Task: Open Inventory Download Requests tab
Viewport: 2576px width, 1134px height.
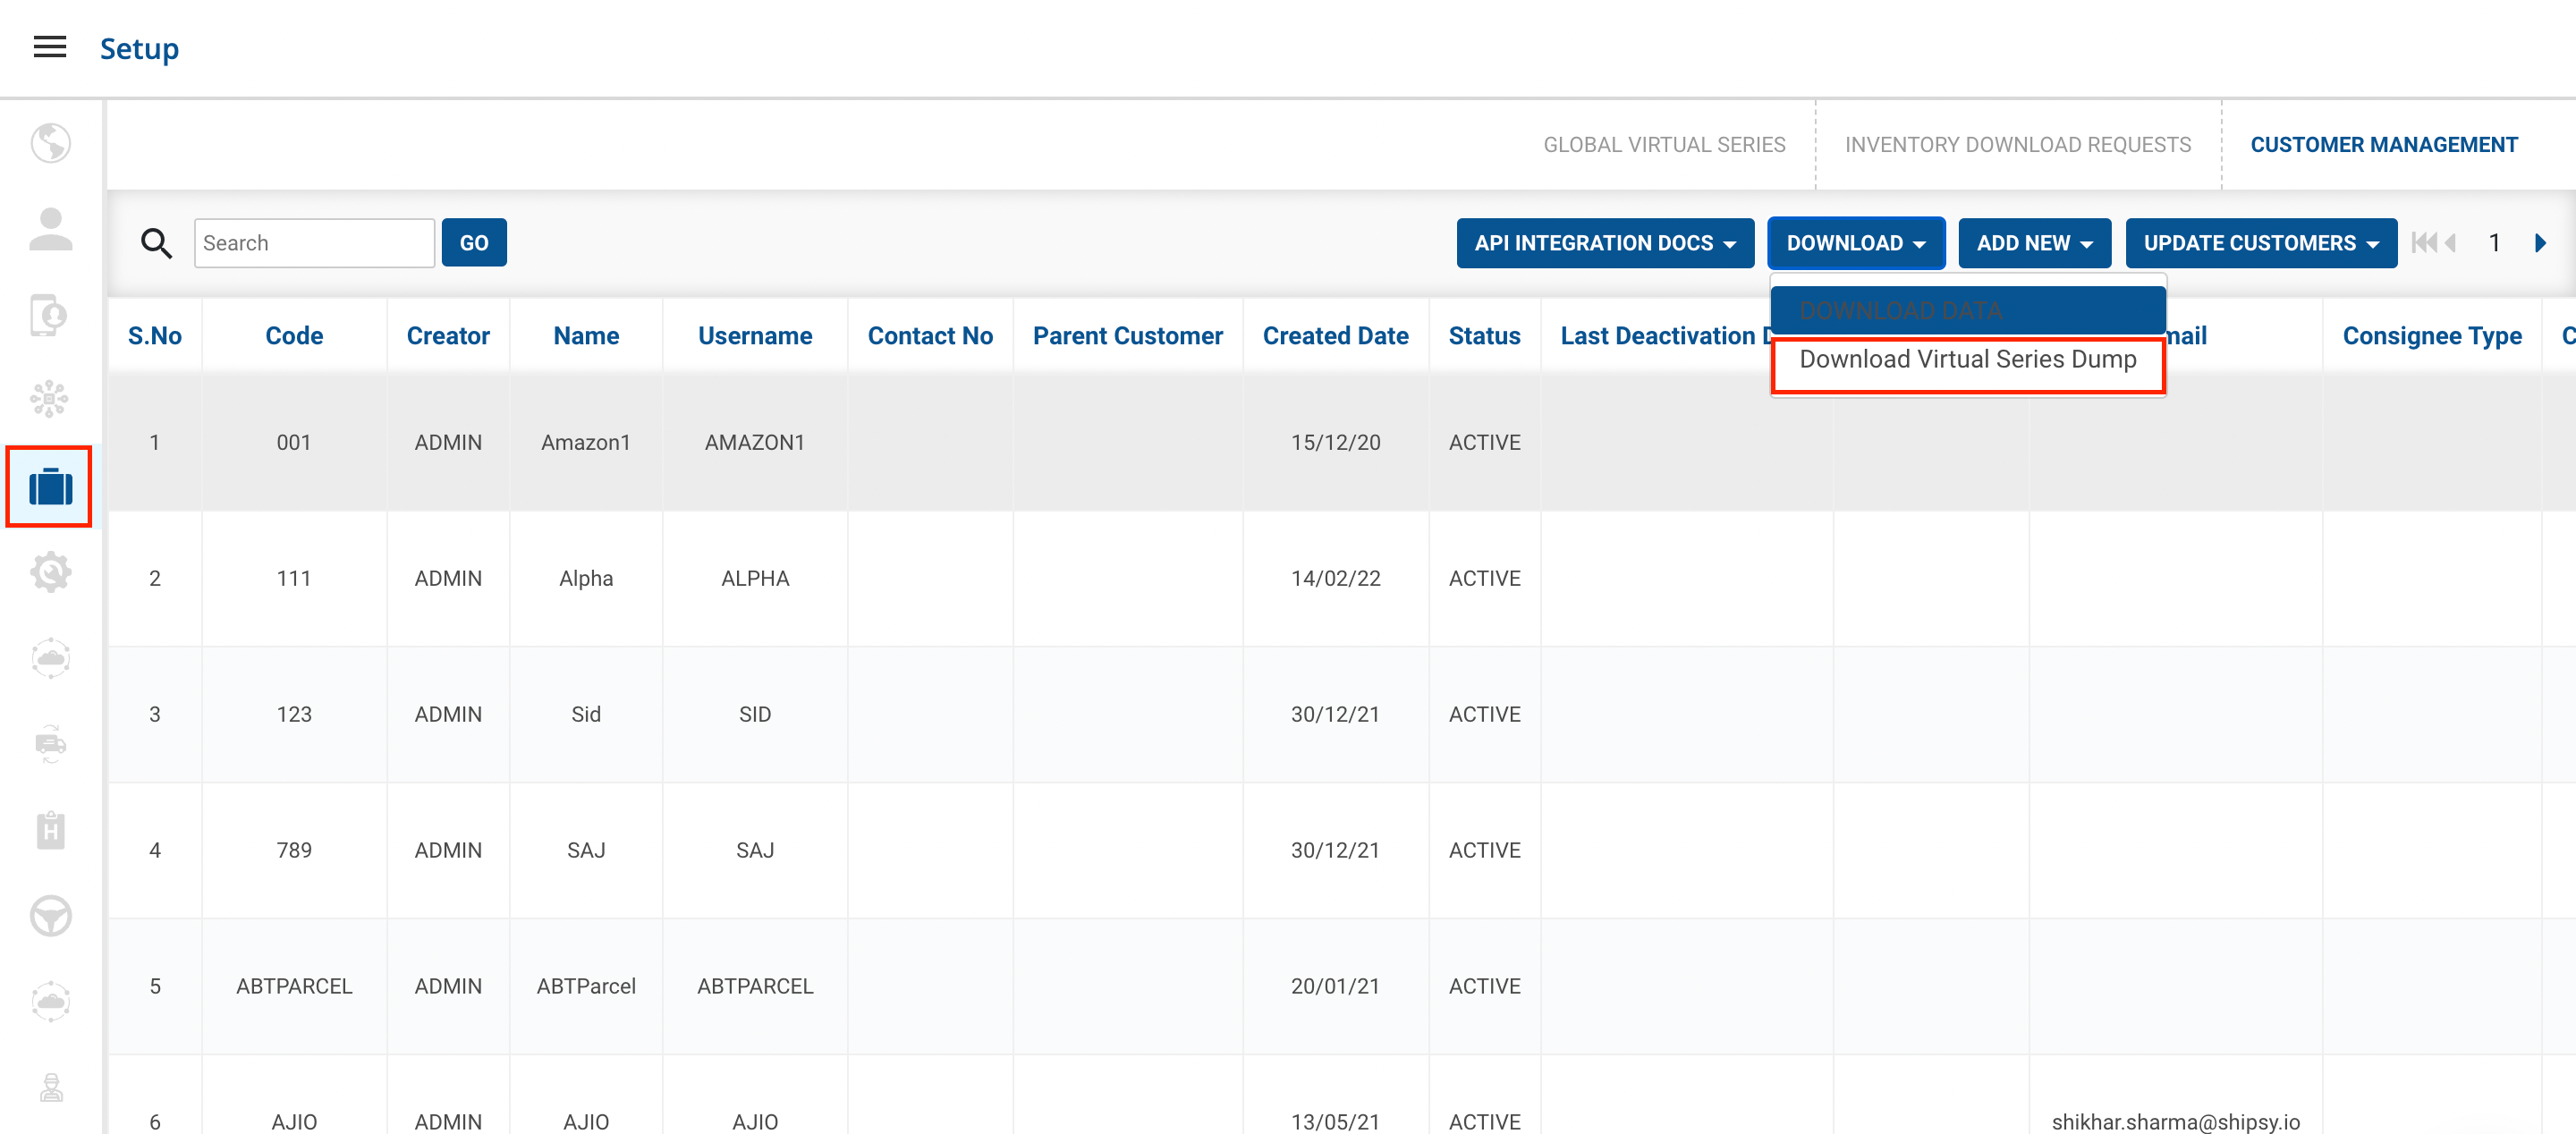Action: coord(2017,145)
